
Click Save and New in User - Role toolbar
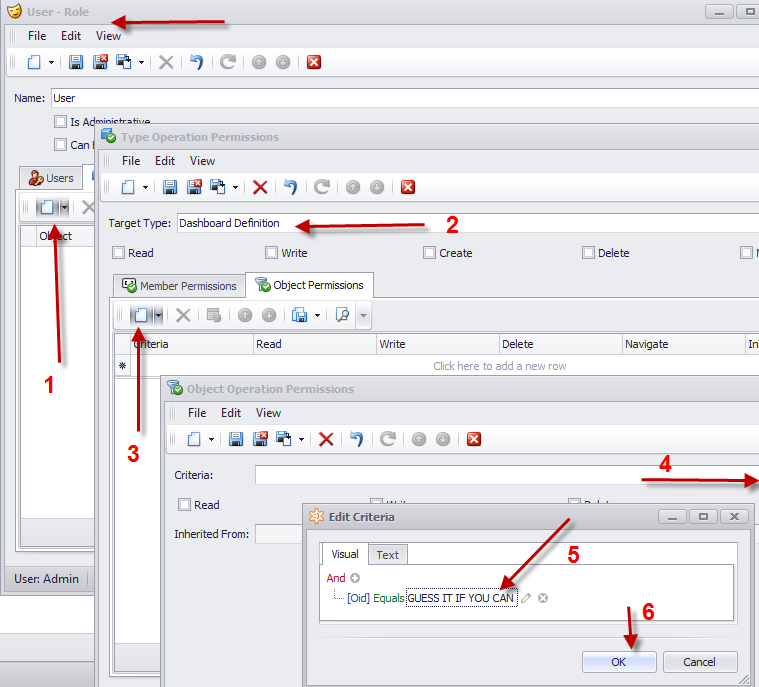pos(124,62)
